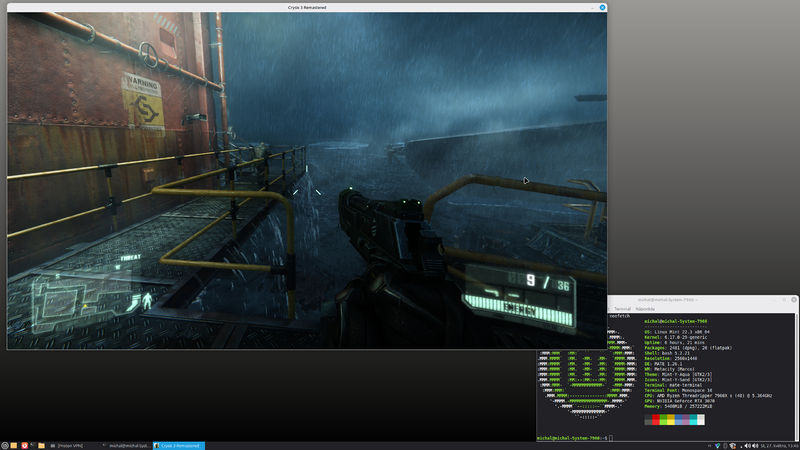800x450 pixels.
Task: Open the Terminal menu in terminal window
Action: click(622, 309)
